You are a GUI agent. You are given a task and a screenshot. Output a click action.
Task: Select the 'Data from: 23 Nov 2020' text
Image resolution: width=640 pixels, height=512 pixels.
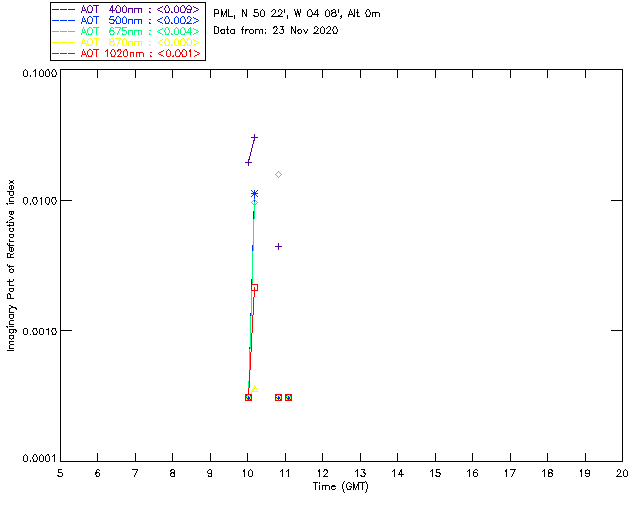[x=276, y=31]
